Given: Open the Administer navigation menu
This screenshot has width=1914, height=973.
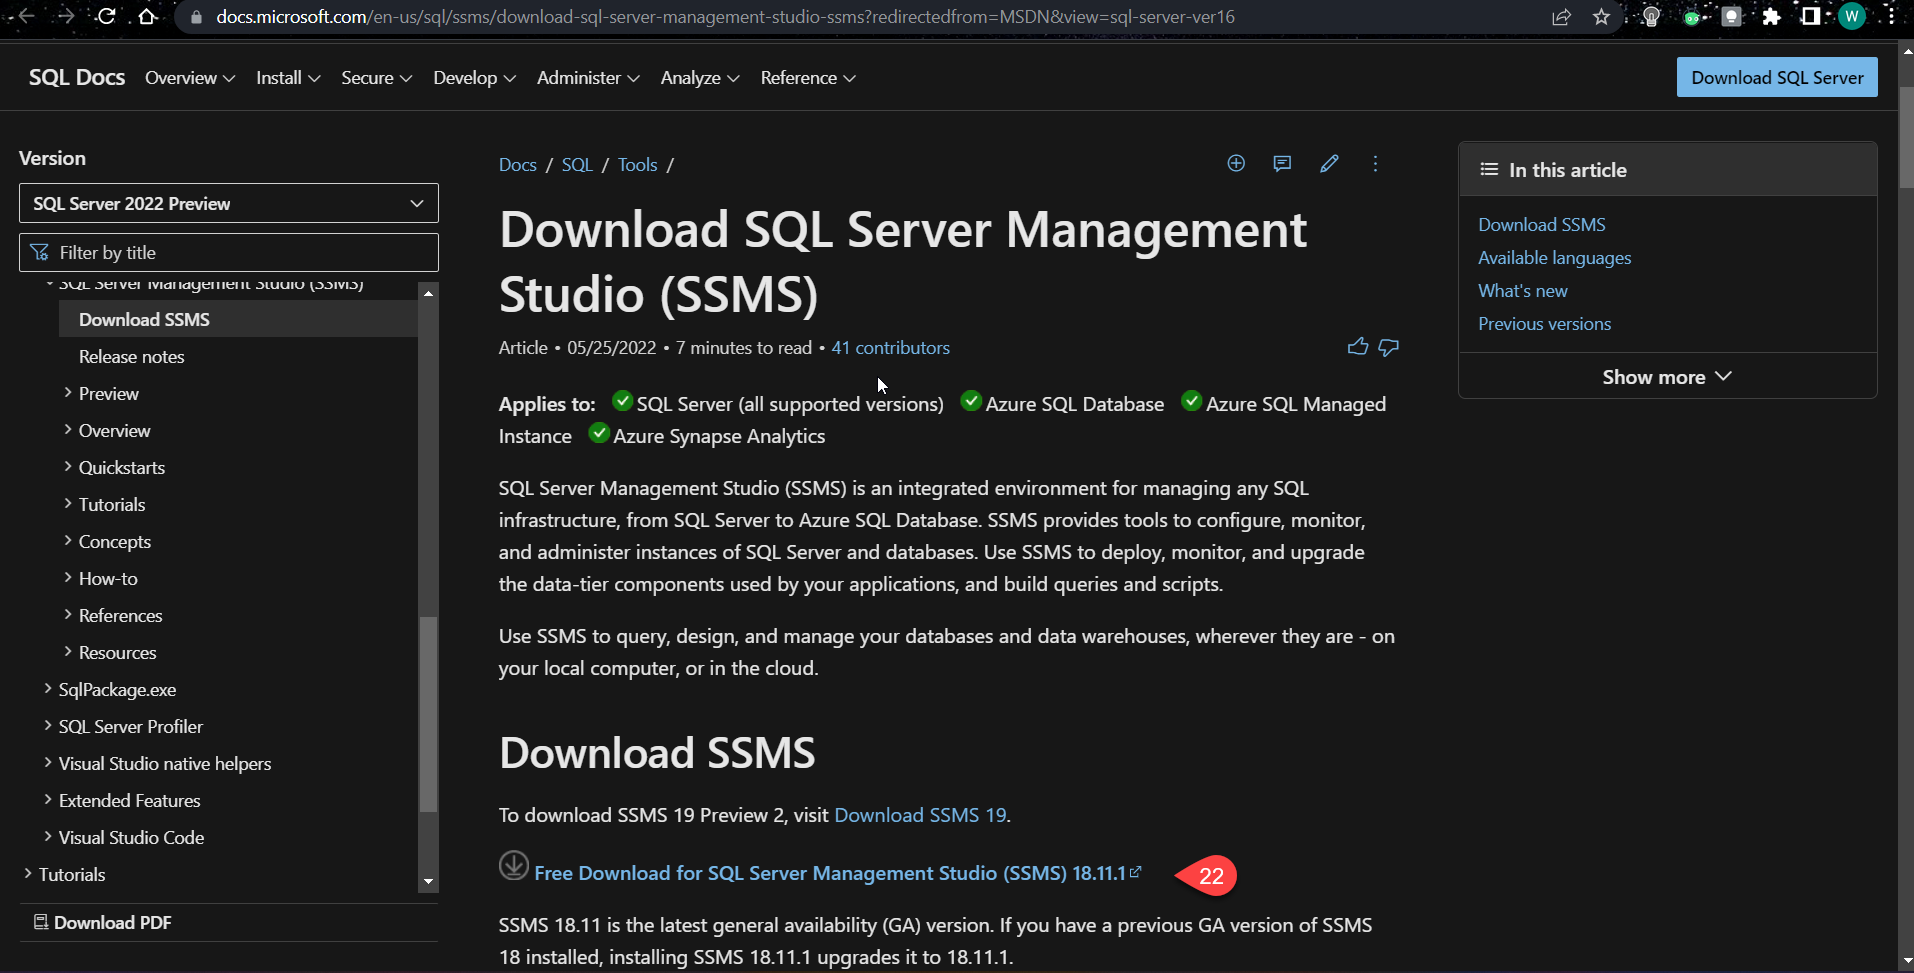Looking at the screenshot, I should (588, 78).
